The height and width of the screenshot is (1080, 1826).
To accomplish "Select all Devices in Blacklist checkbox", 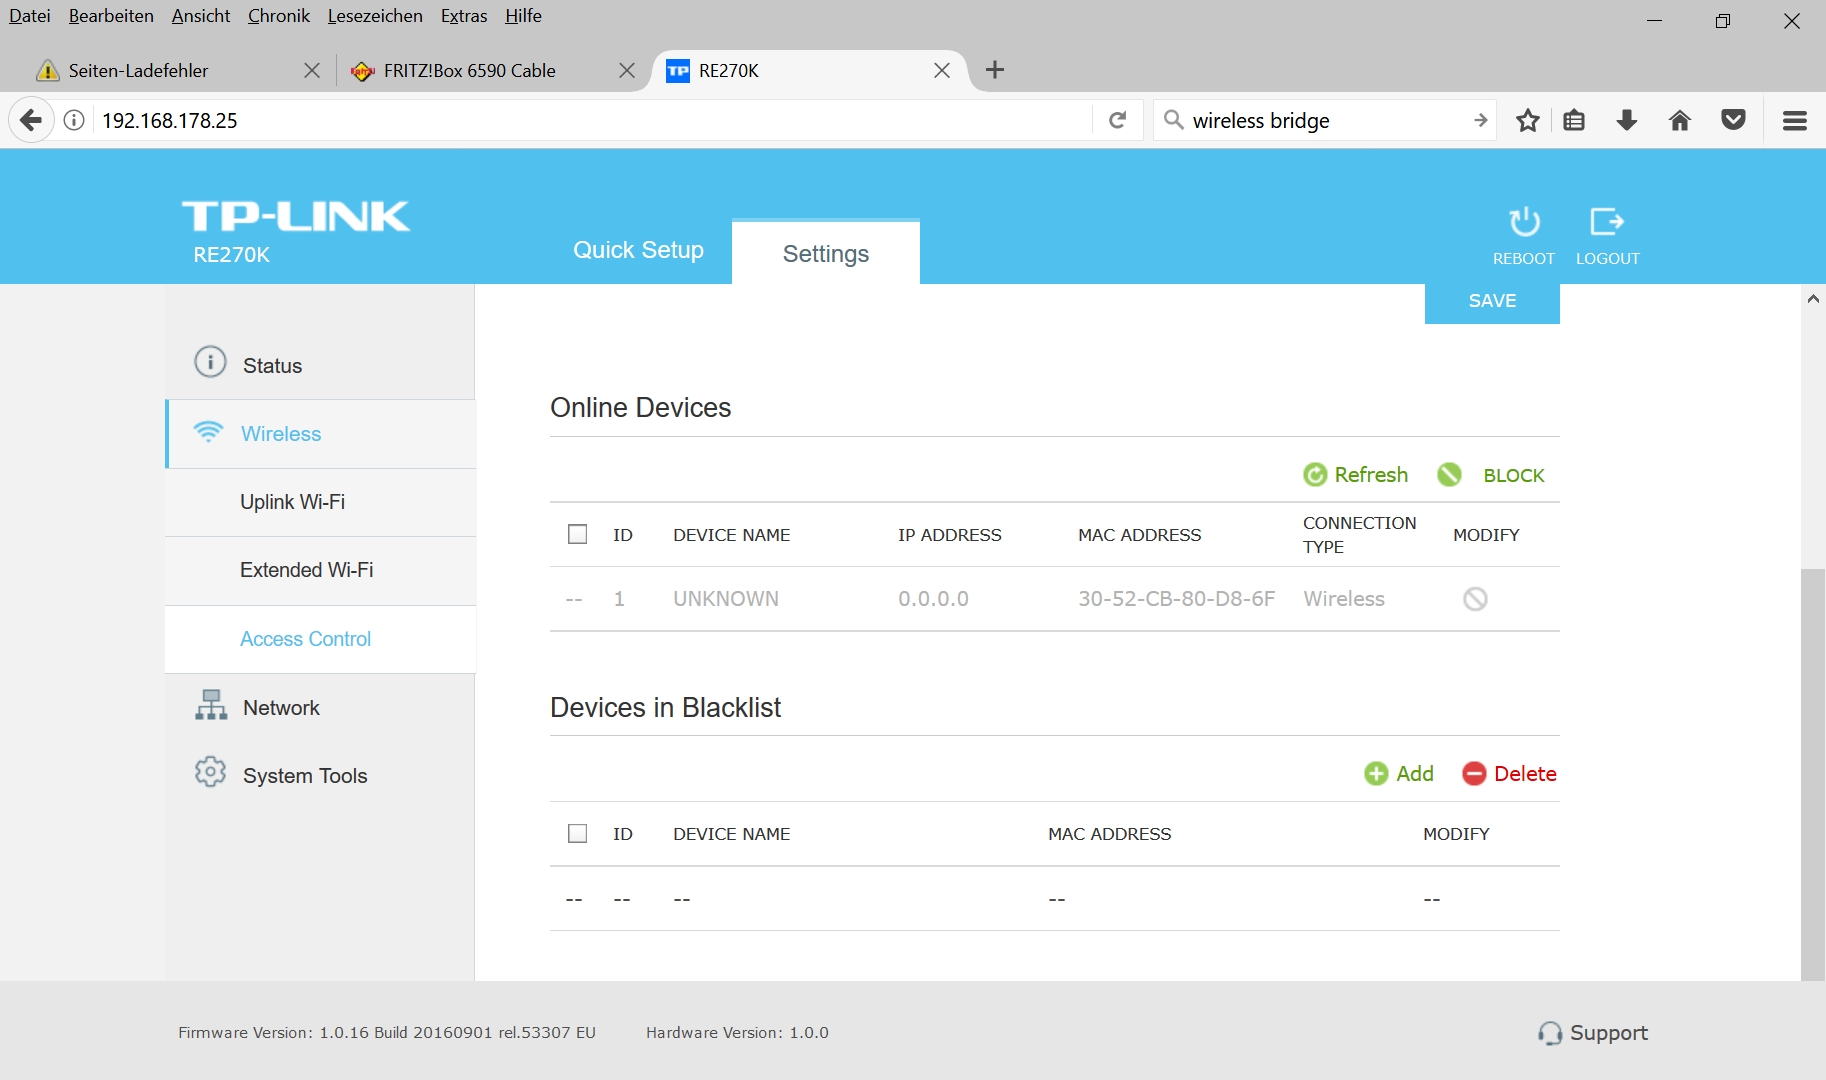I will 578,833.
